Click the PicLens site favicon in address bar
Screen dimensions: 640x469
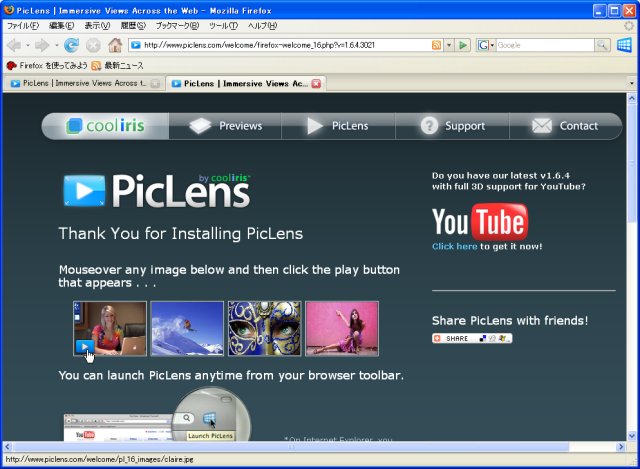click(136, 45)
